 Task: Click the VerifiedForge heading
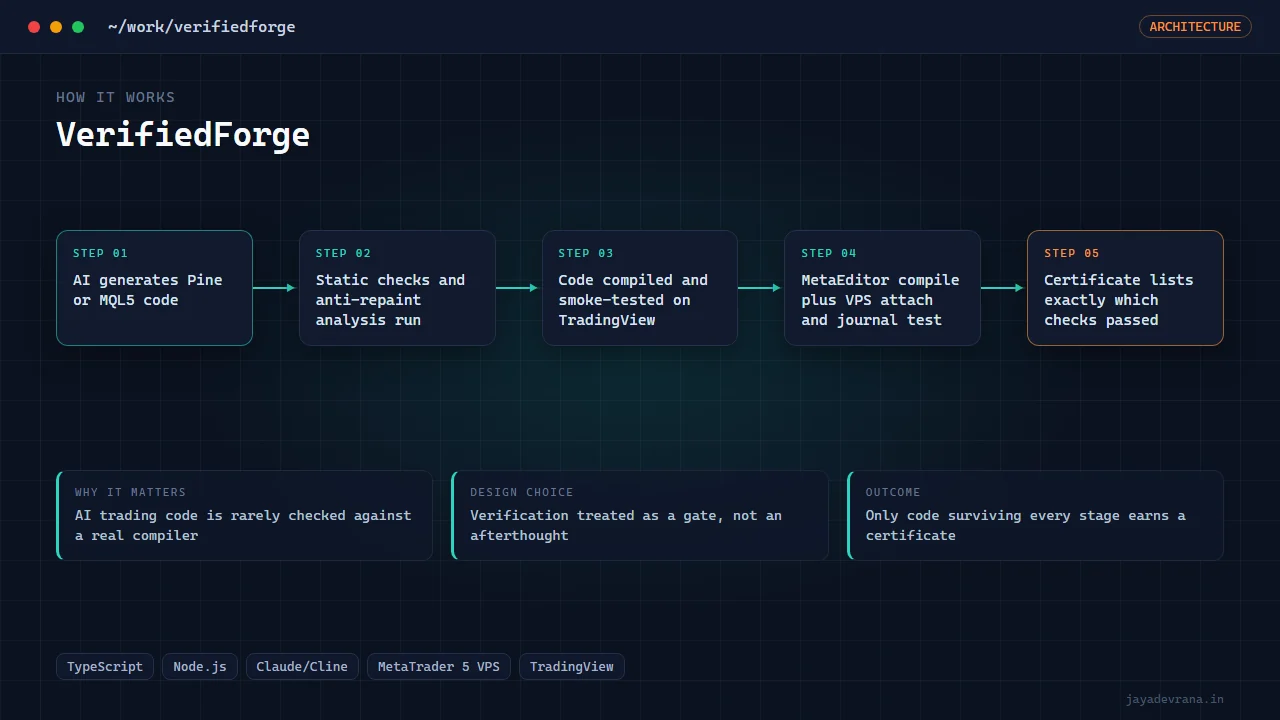[183, 135]
